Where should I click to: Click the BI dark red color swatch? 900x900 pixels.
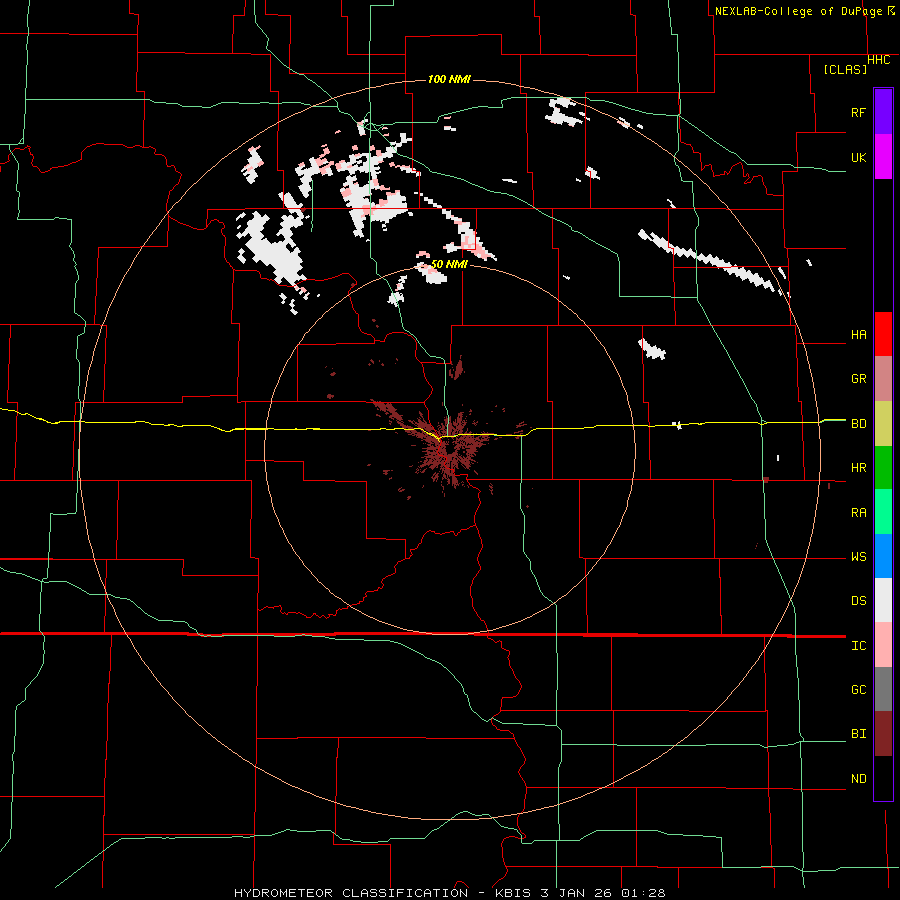pyautogui.click(x=883, y=734)
